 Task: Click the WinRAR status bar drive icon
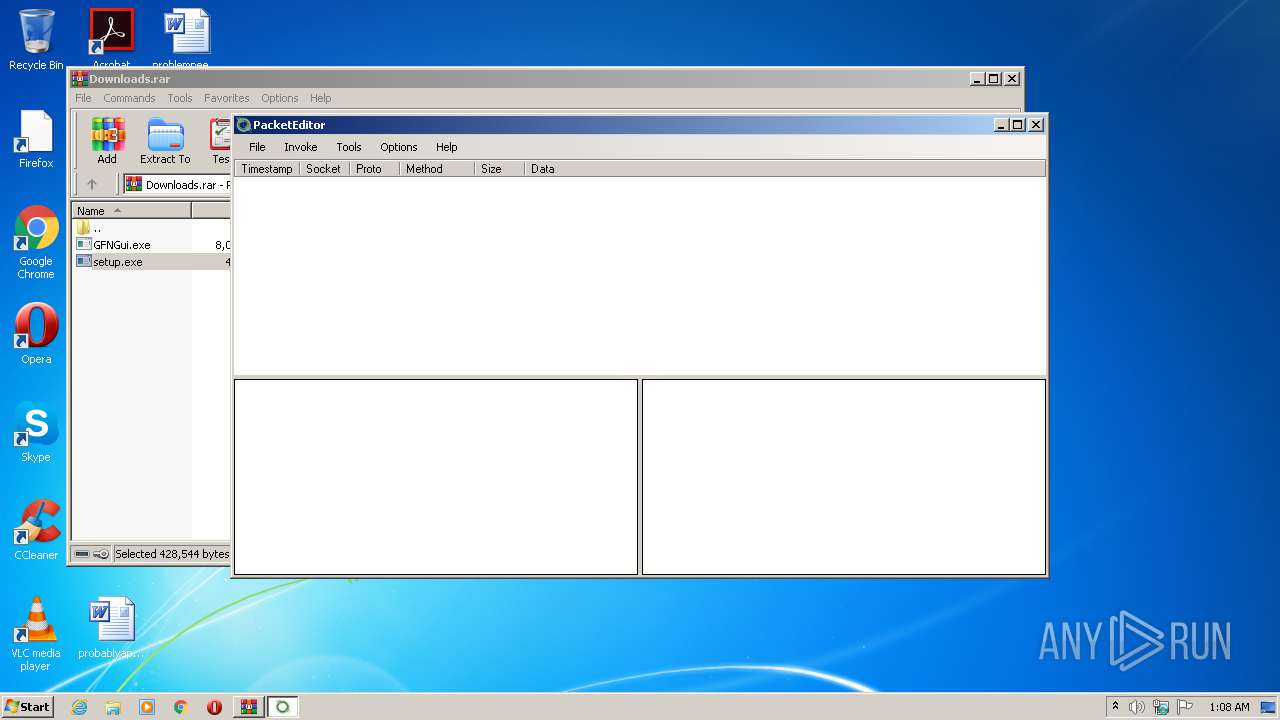tap(82, 554)
